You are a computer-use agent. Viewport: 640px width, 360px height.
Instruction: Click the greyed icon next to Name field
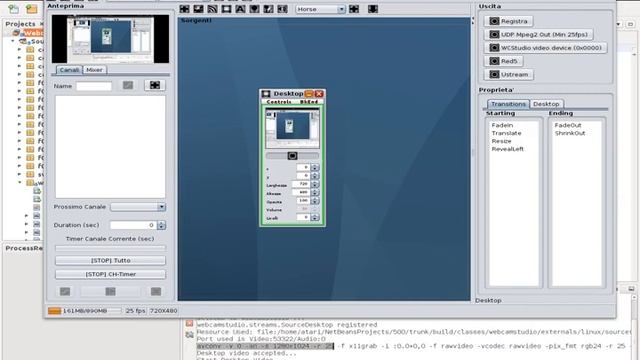128,85
